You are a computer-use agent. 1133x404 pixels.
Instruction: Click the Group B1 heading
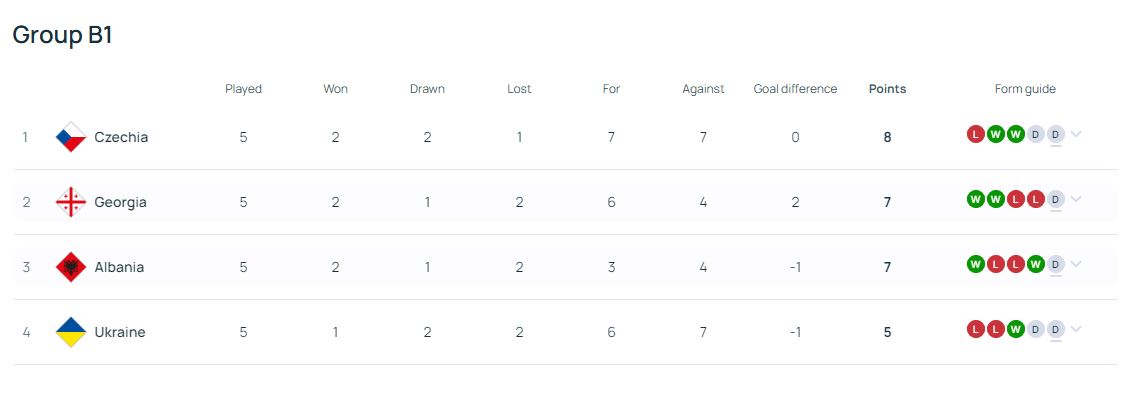pos(63,35)
